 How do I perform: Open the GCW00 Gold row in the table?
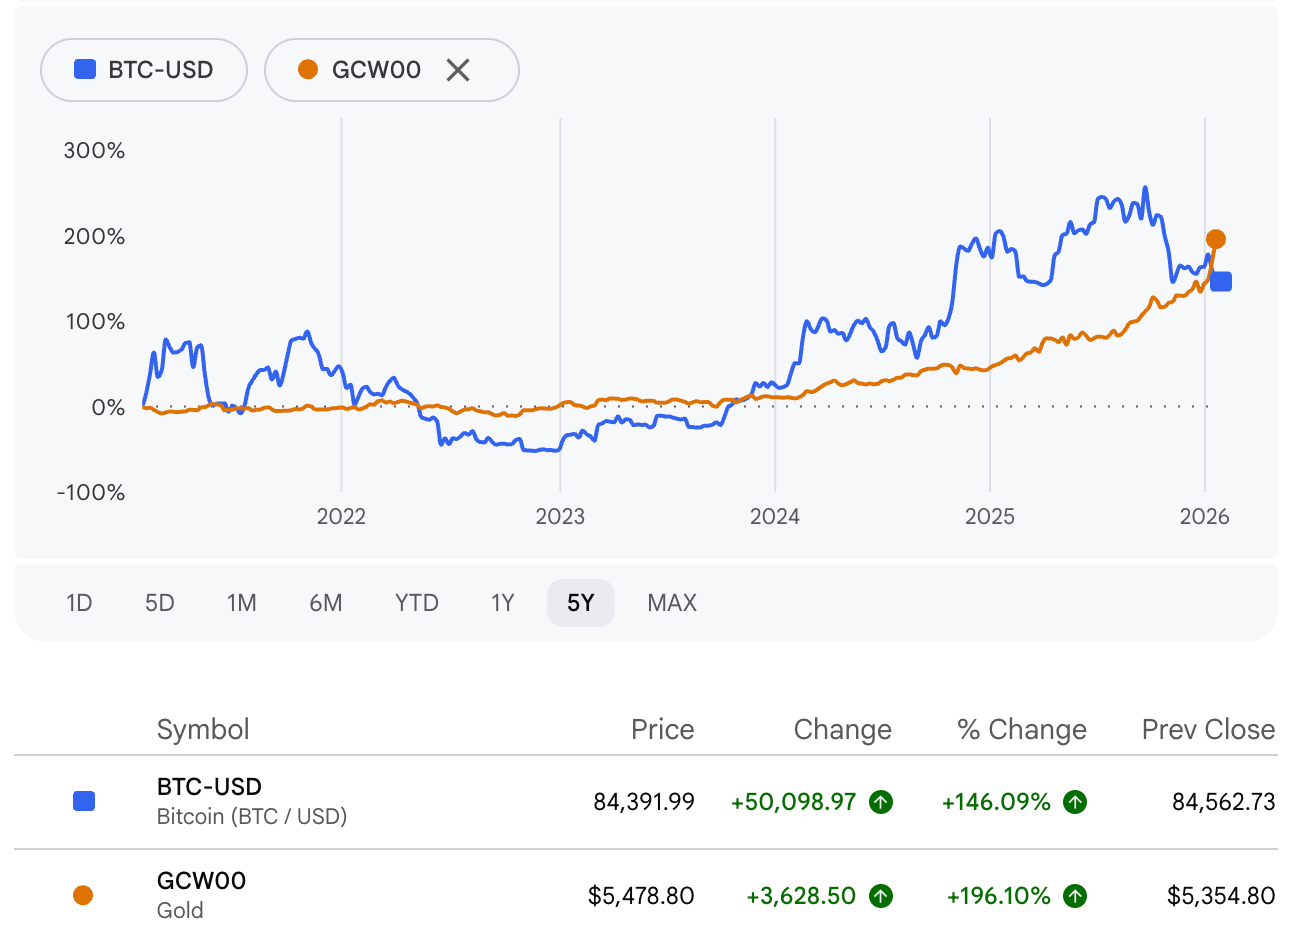[201, 895]
